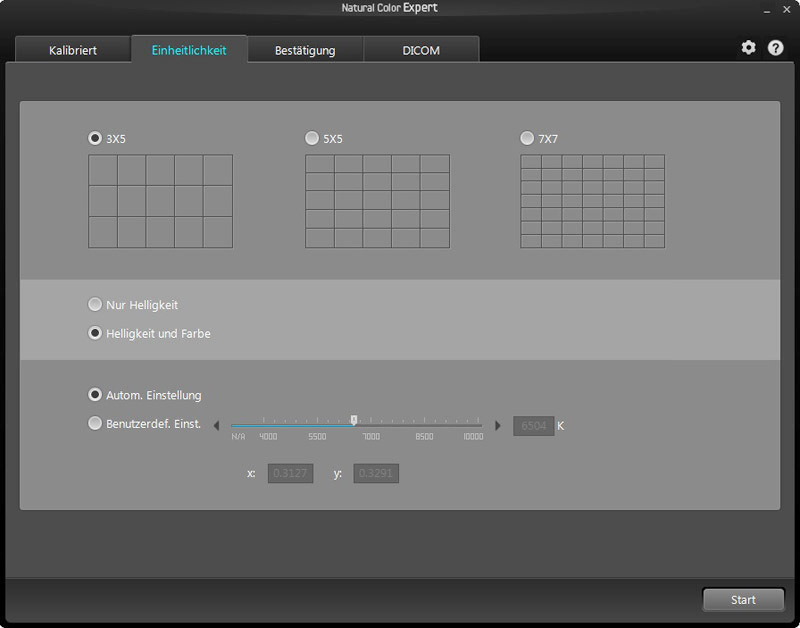The image size is (800, 628).
Task: Switch to the Einheitlichkeit tab
Action: (x=189, y=49)
